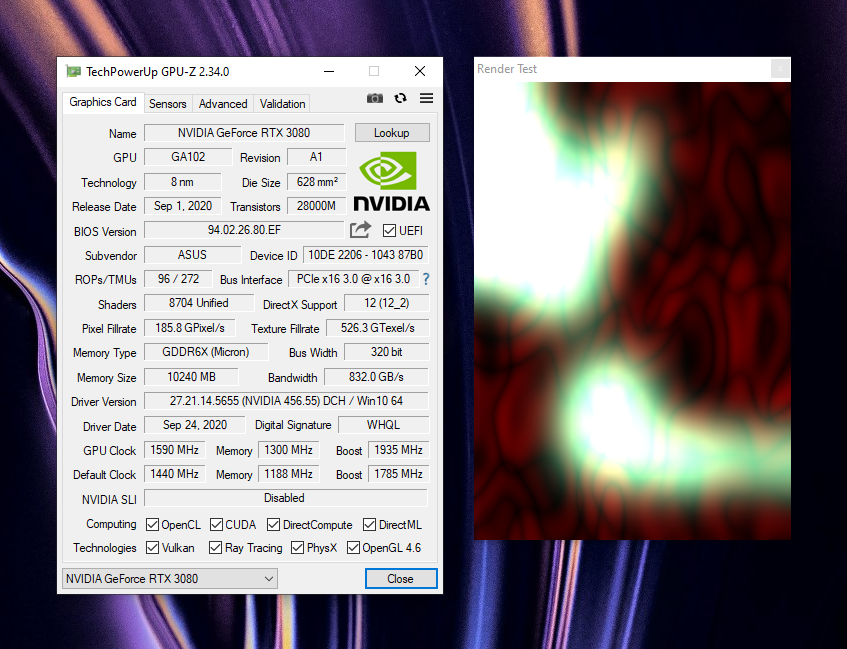Click the current Memory clock 1300 MHz
The width and height of the screenshot is (847, 649).
[x=288, y=450]
